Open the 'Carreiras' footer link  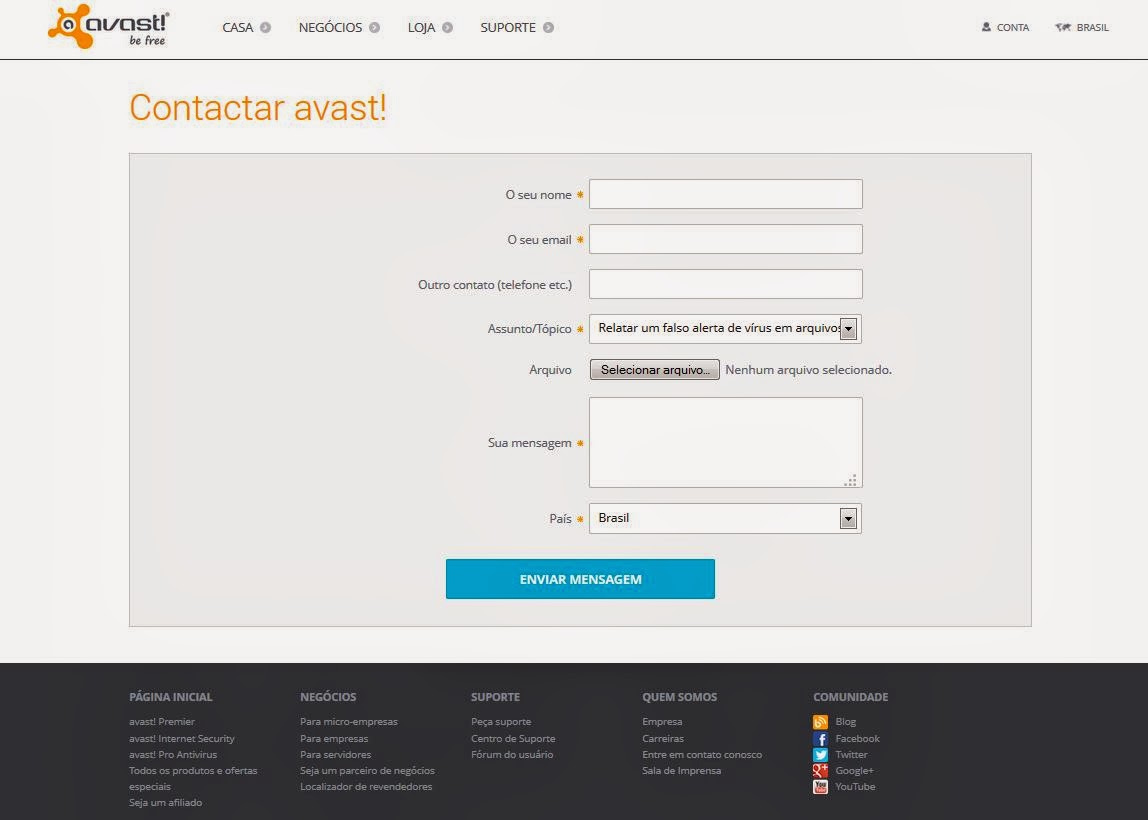tap(663, 739)
